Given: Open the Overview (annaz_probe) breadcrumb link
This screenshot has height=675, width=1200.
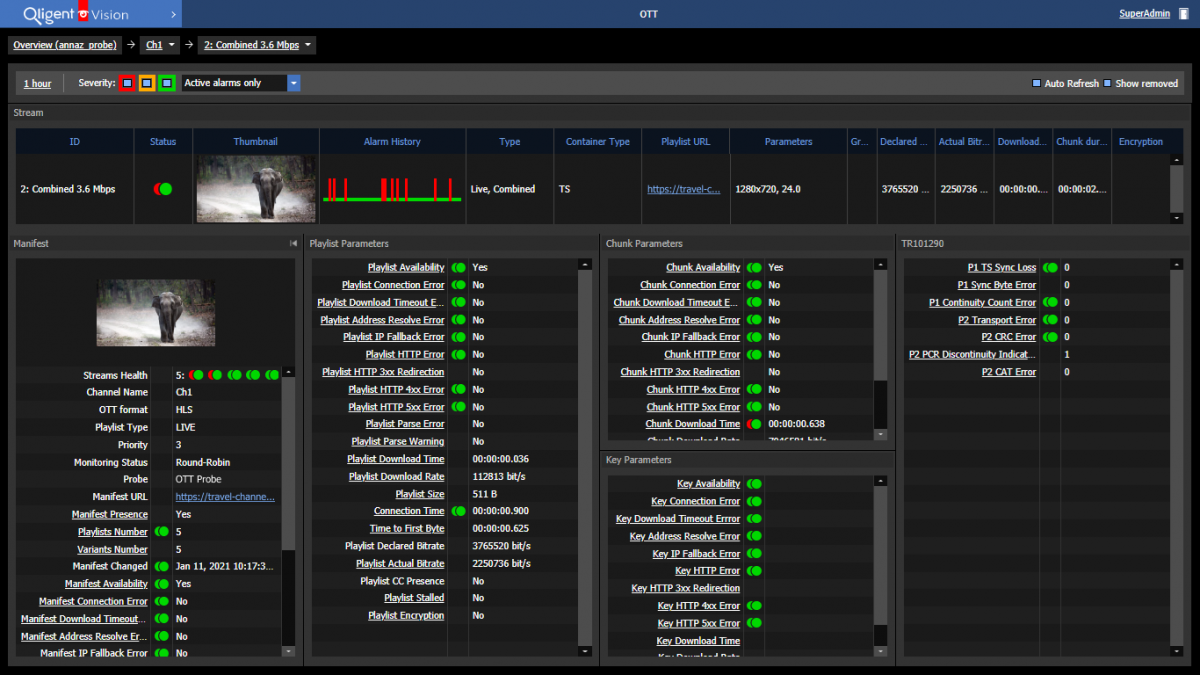Looking at the screenshot, I should (x=65, y=45).
